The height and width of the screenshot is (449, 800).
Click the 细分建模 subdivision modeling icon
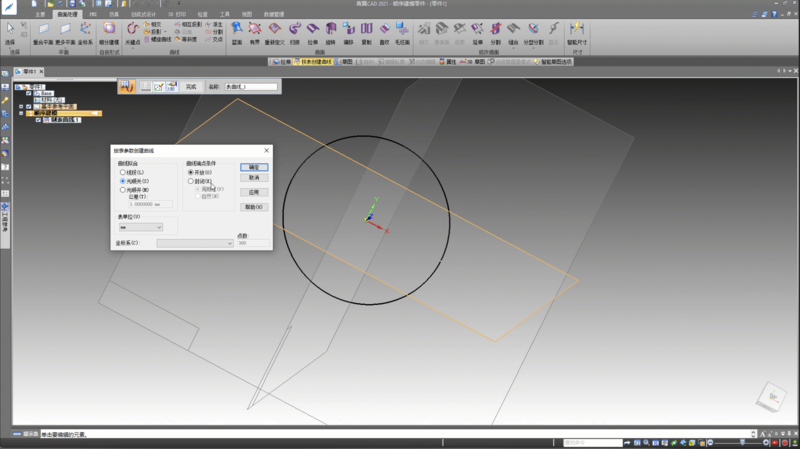pos(109,33)
